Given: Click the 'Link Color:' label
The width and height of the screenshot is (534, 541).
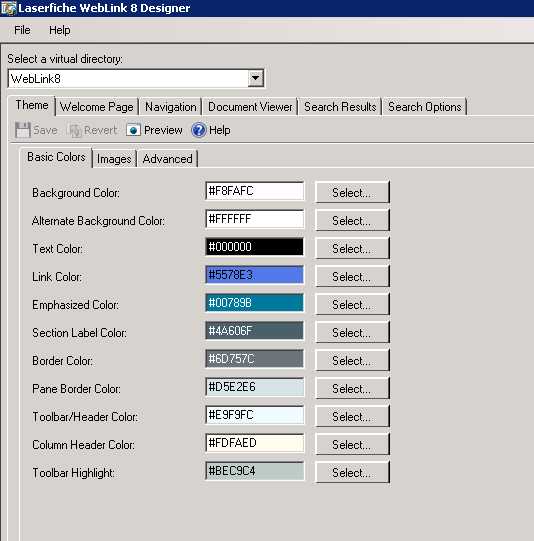Looking at the screenshot, I should point(57,277).
